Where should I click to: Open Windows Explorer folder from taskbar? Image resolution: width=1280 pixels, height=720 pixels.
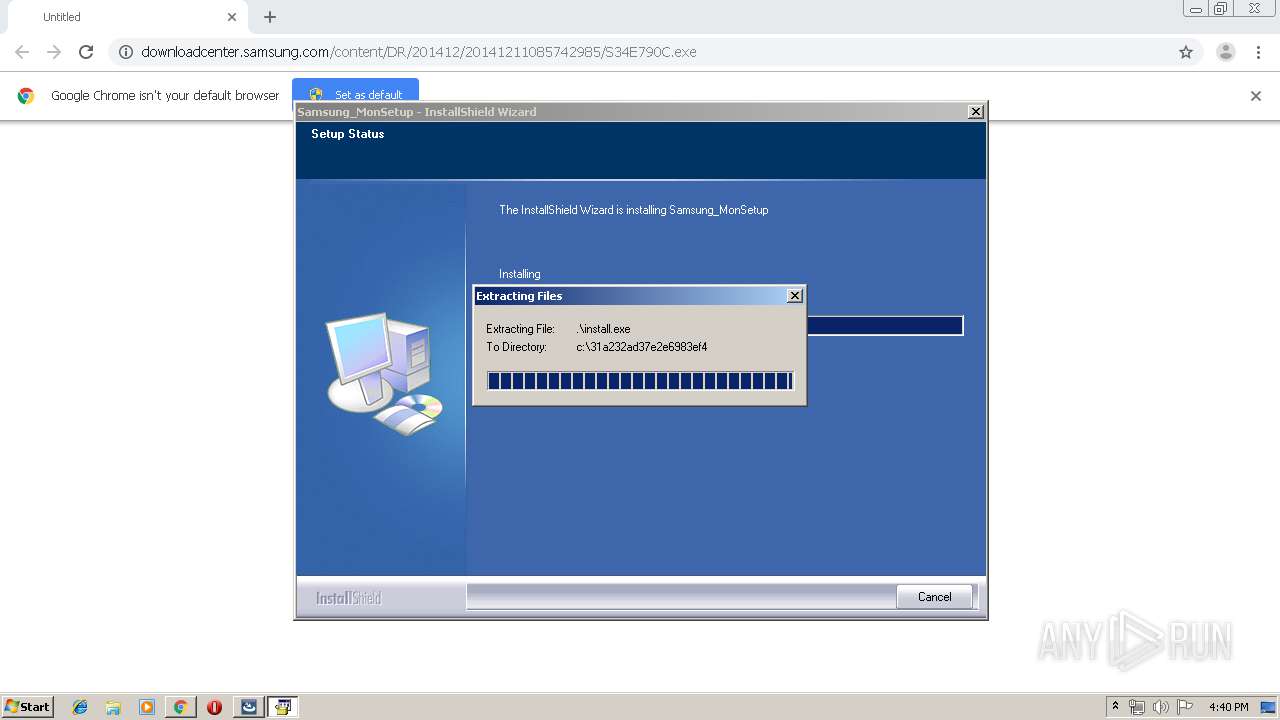[x=113, y=707]
